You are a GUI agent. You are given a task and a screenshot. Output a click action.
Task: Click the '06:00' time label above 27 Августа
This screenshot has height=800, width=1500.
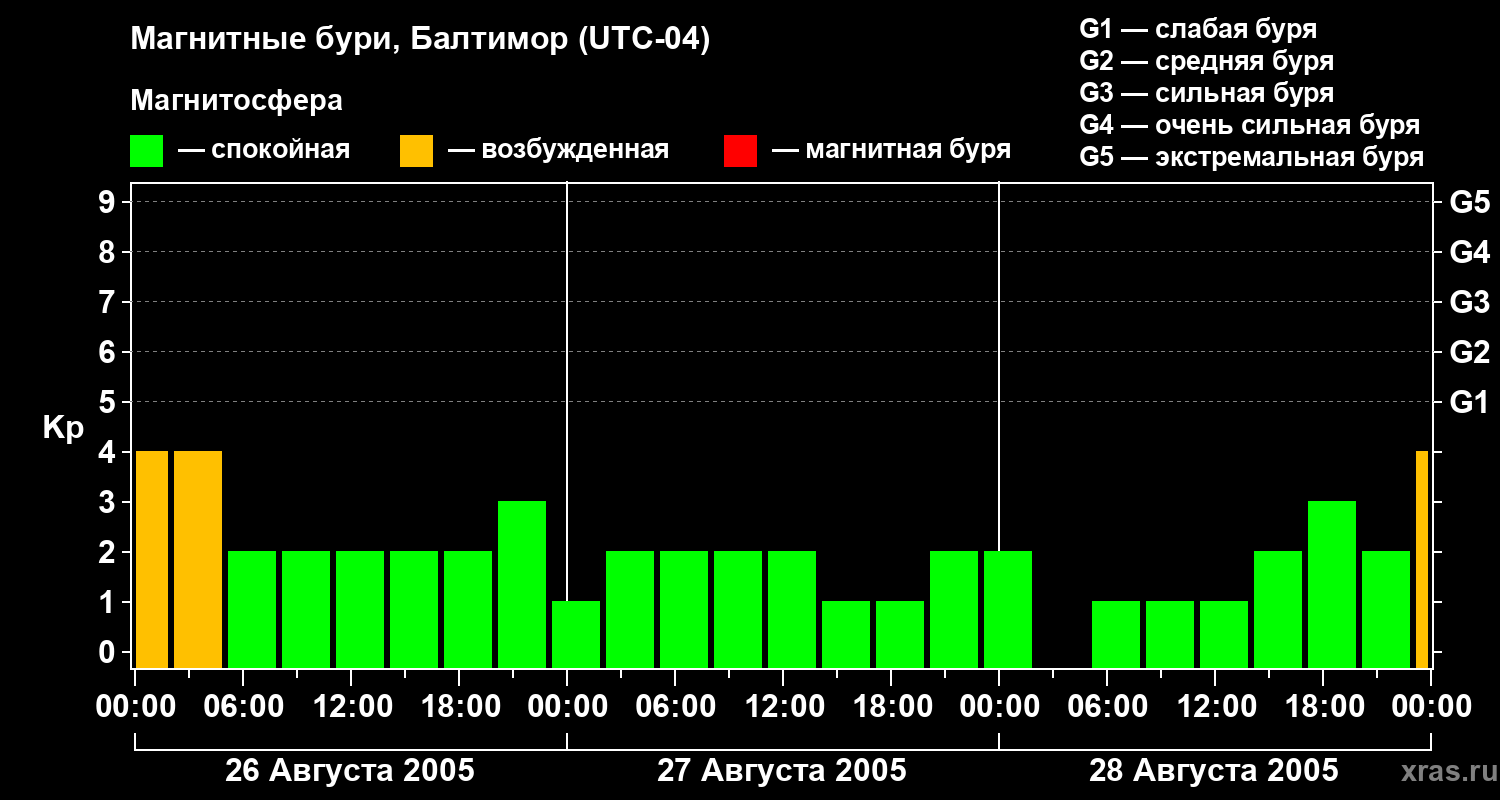click(676, 707)
